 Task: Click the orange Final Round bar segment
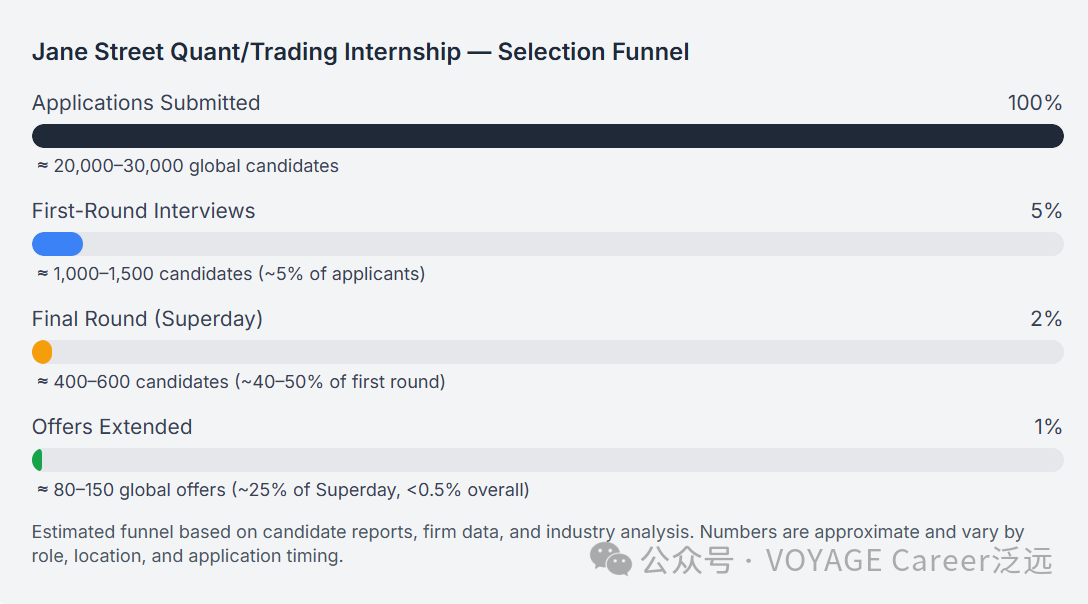pos(42,352)
